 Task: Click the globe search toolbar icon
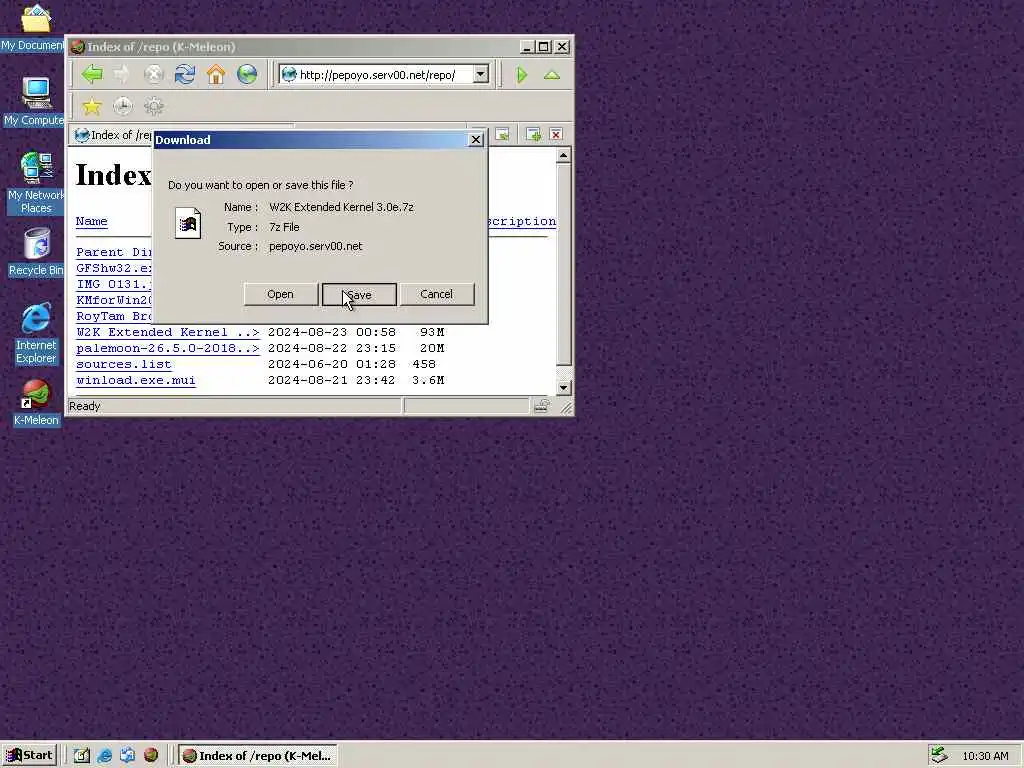click(x=247, y=74)
